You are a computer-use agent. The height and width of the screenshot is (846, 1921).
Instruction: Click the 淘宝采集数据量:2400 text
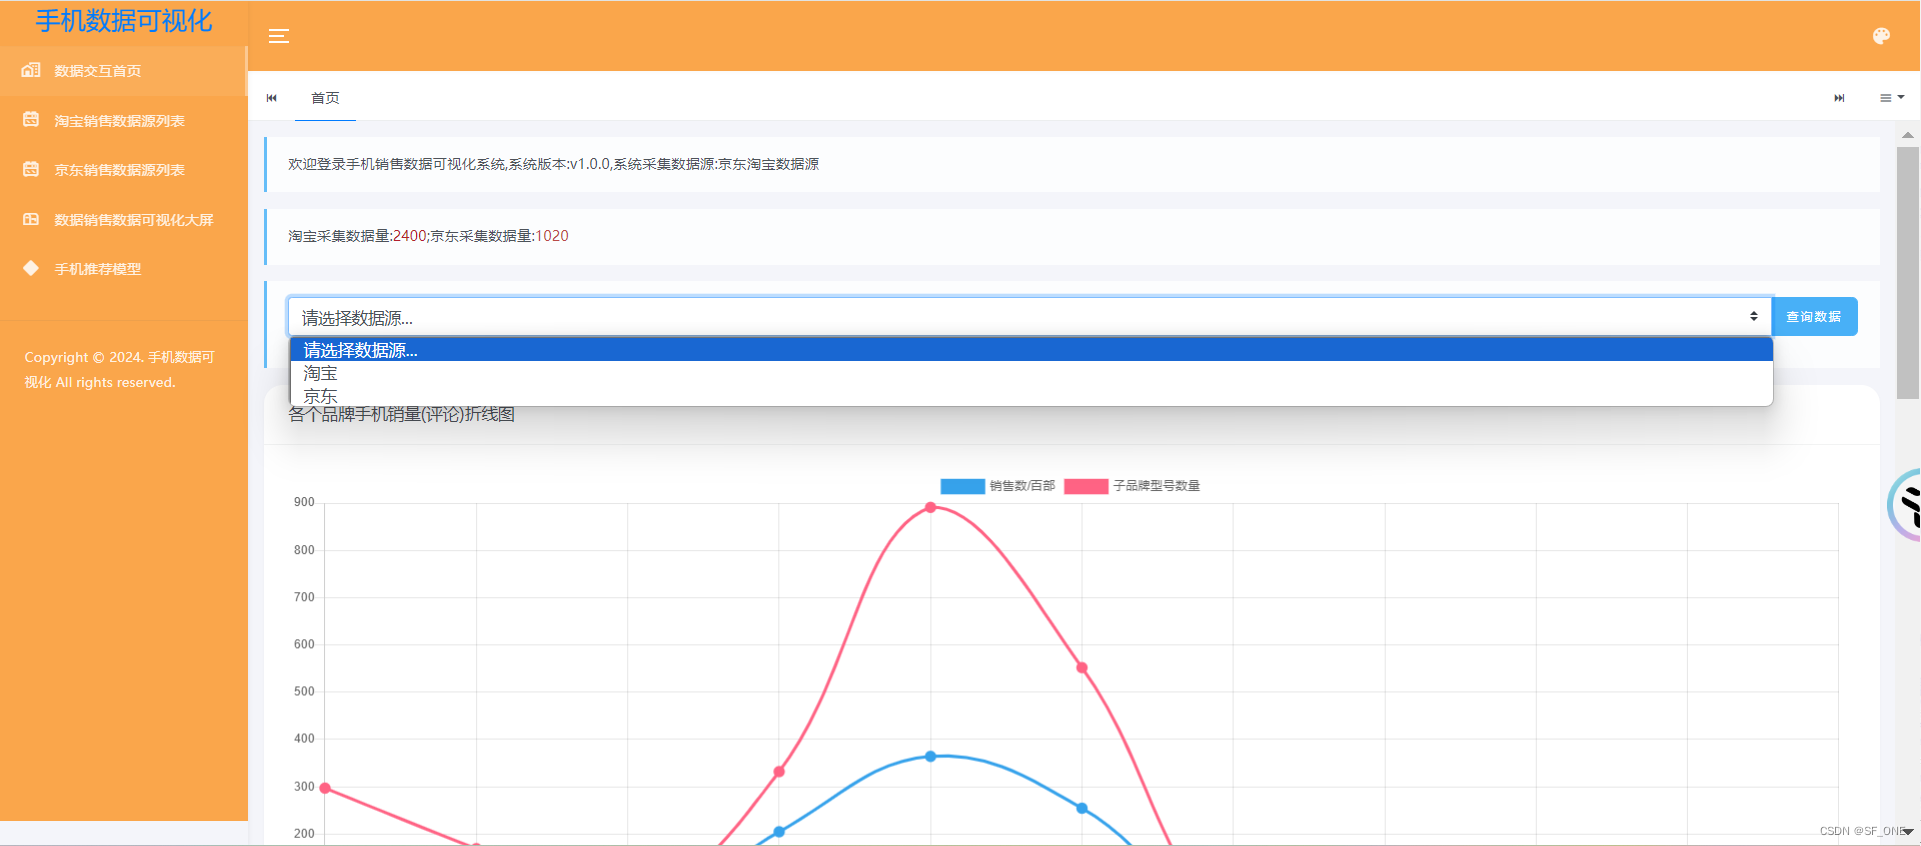357,236
